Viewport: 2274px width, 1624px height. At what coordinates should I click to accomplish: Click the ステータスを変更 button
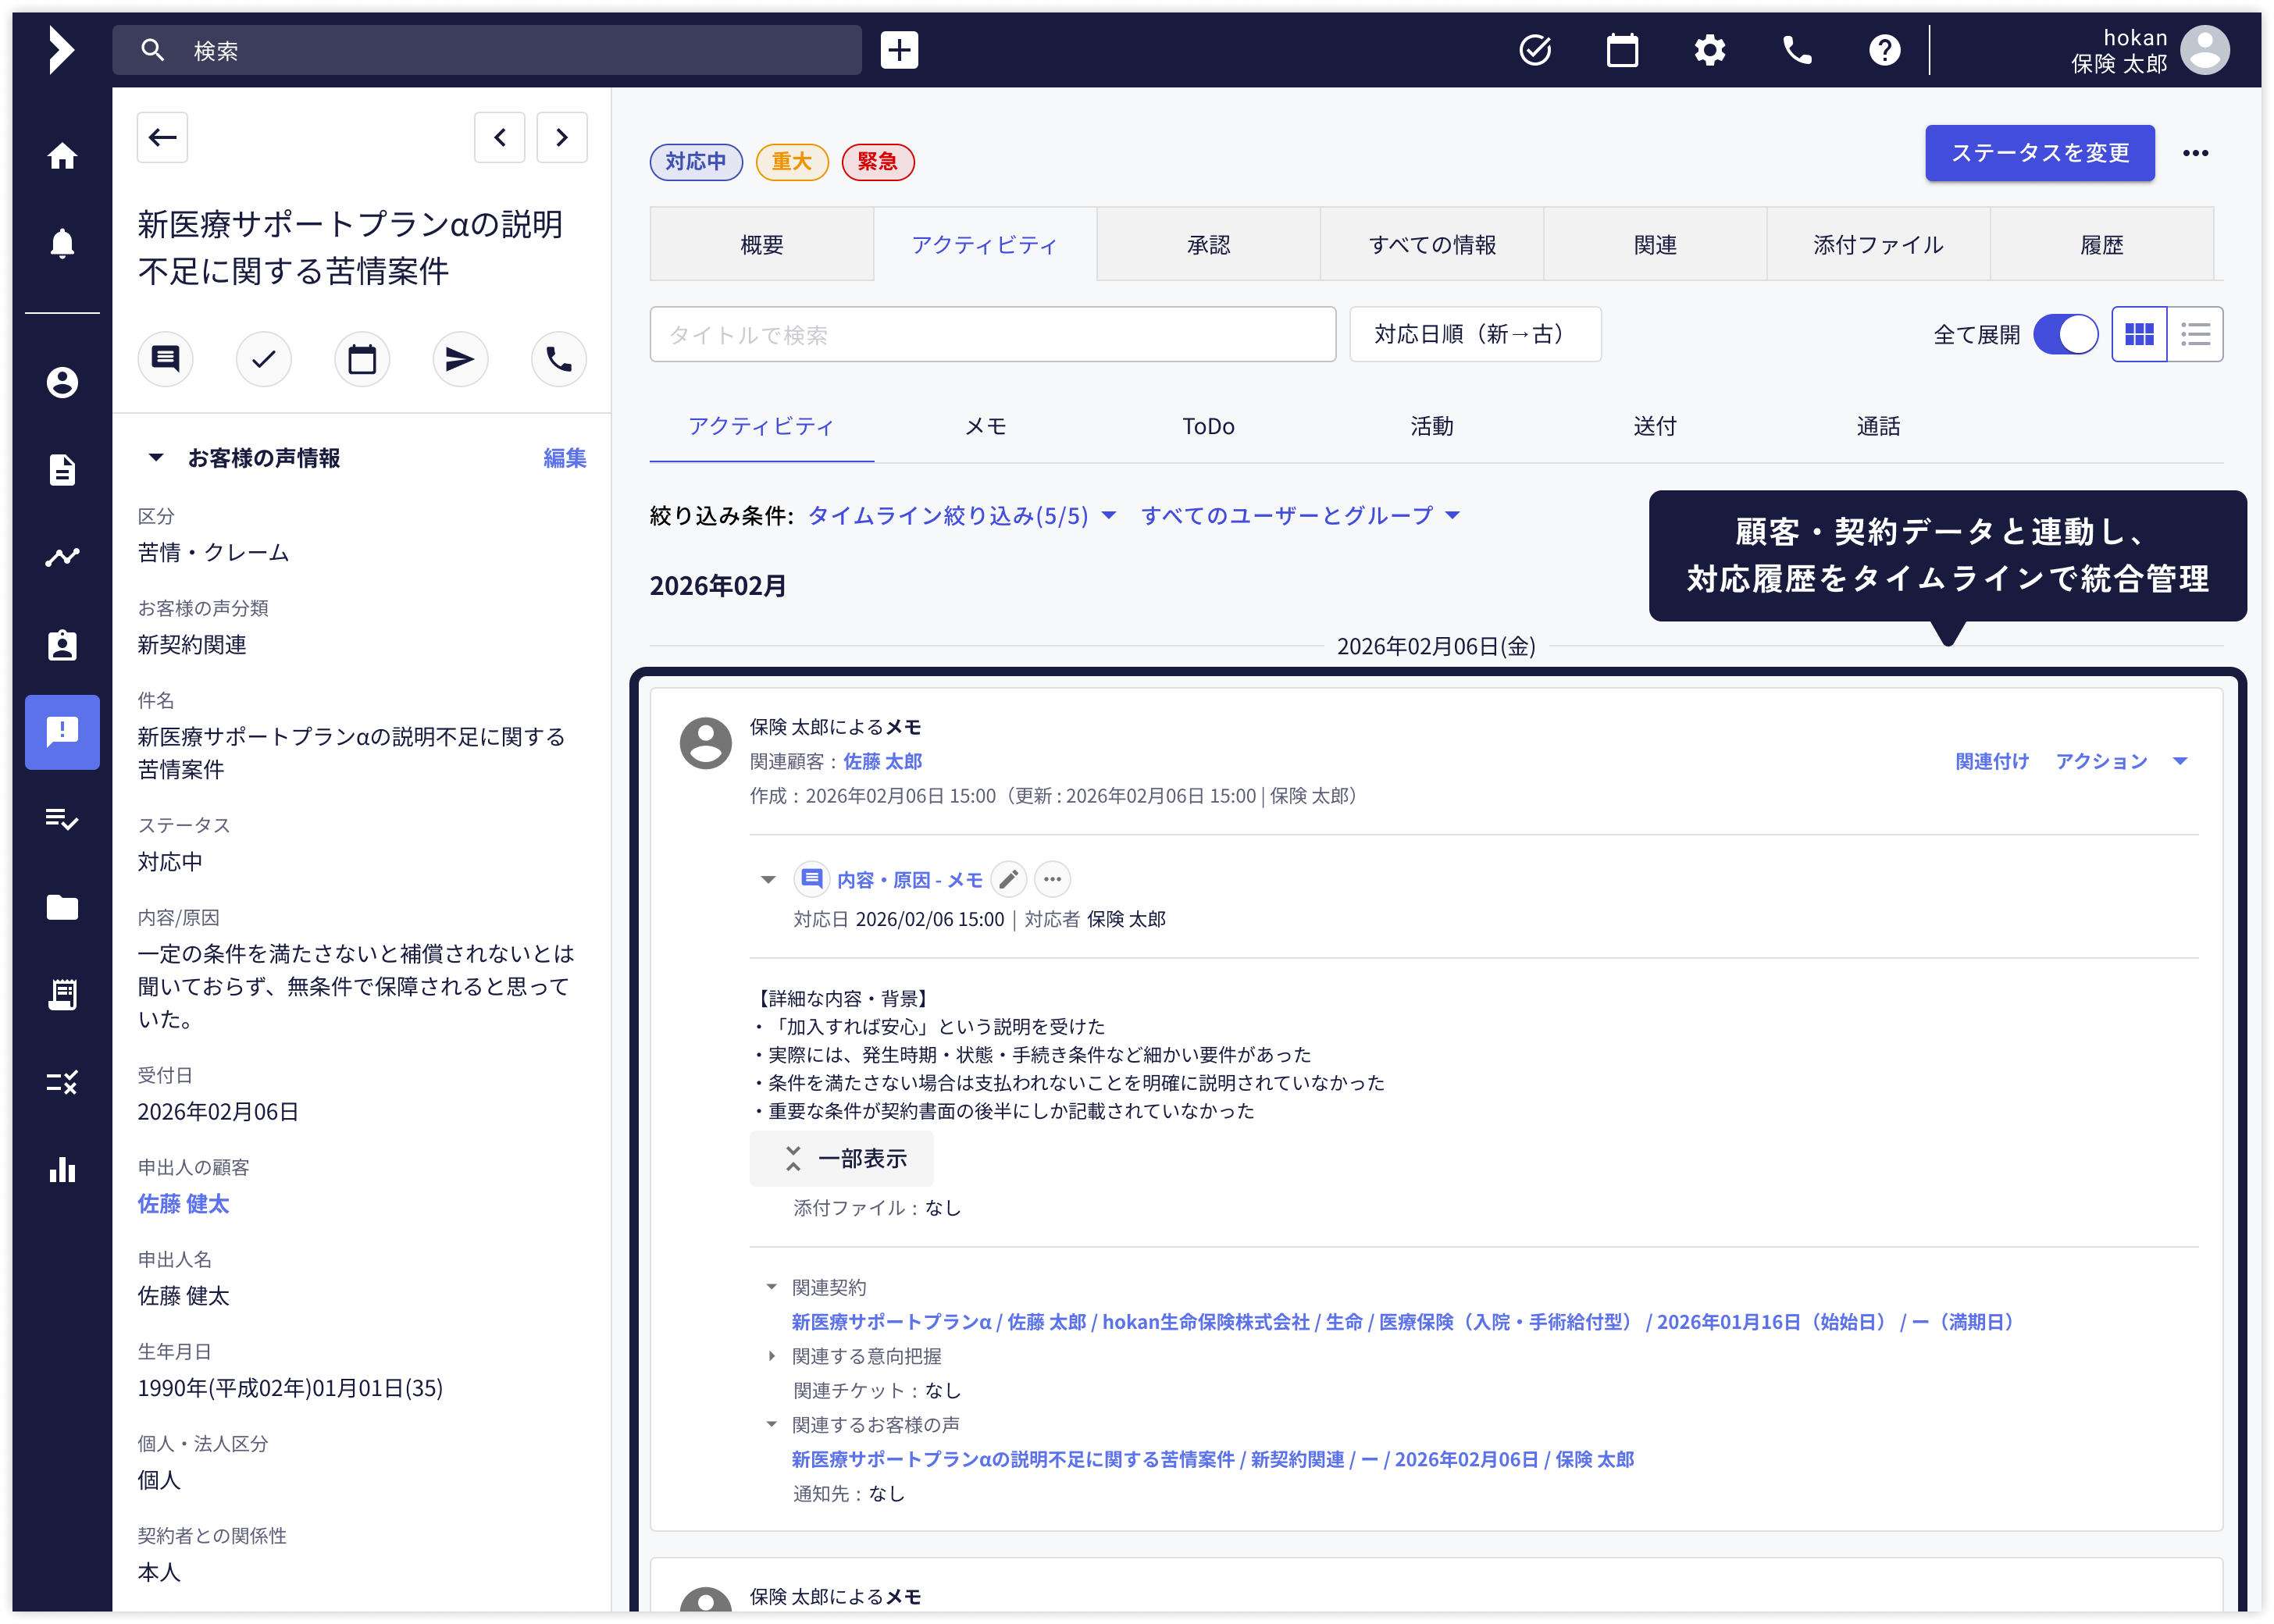coord(2039,153)
